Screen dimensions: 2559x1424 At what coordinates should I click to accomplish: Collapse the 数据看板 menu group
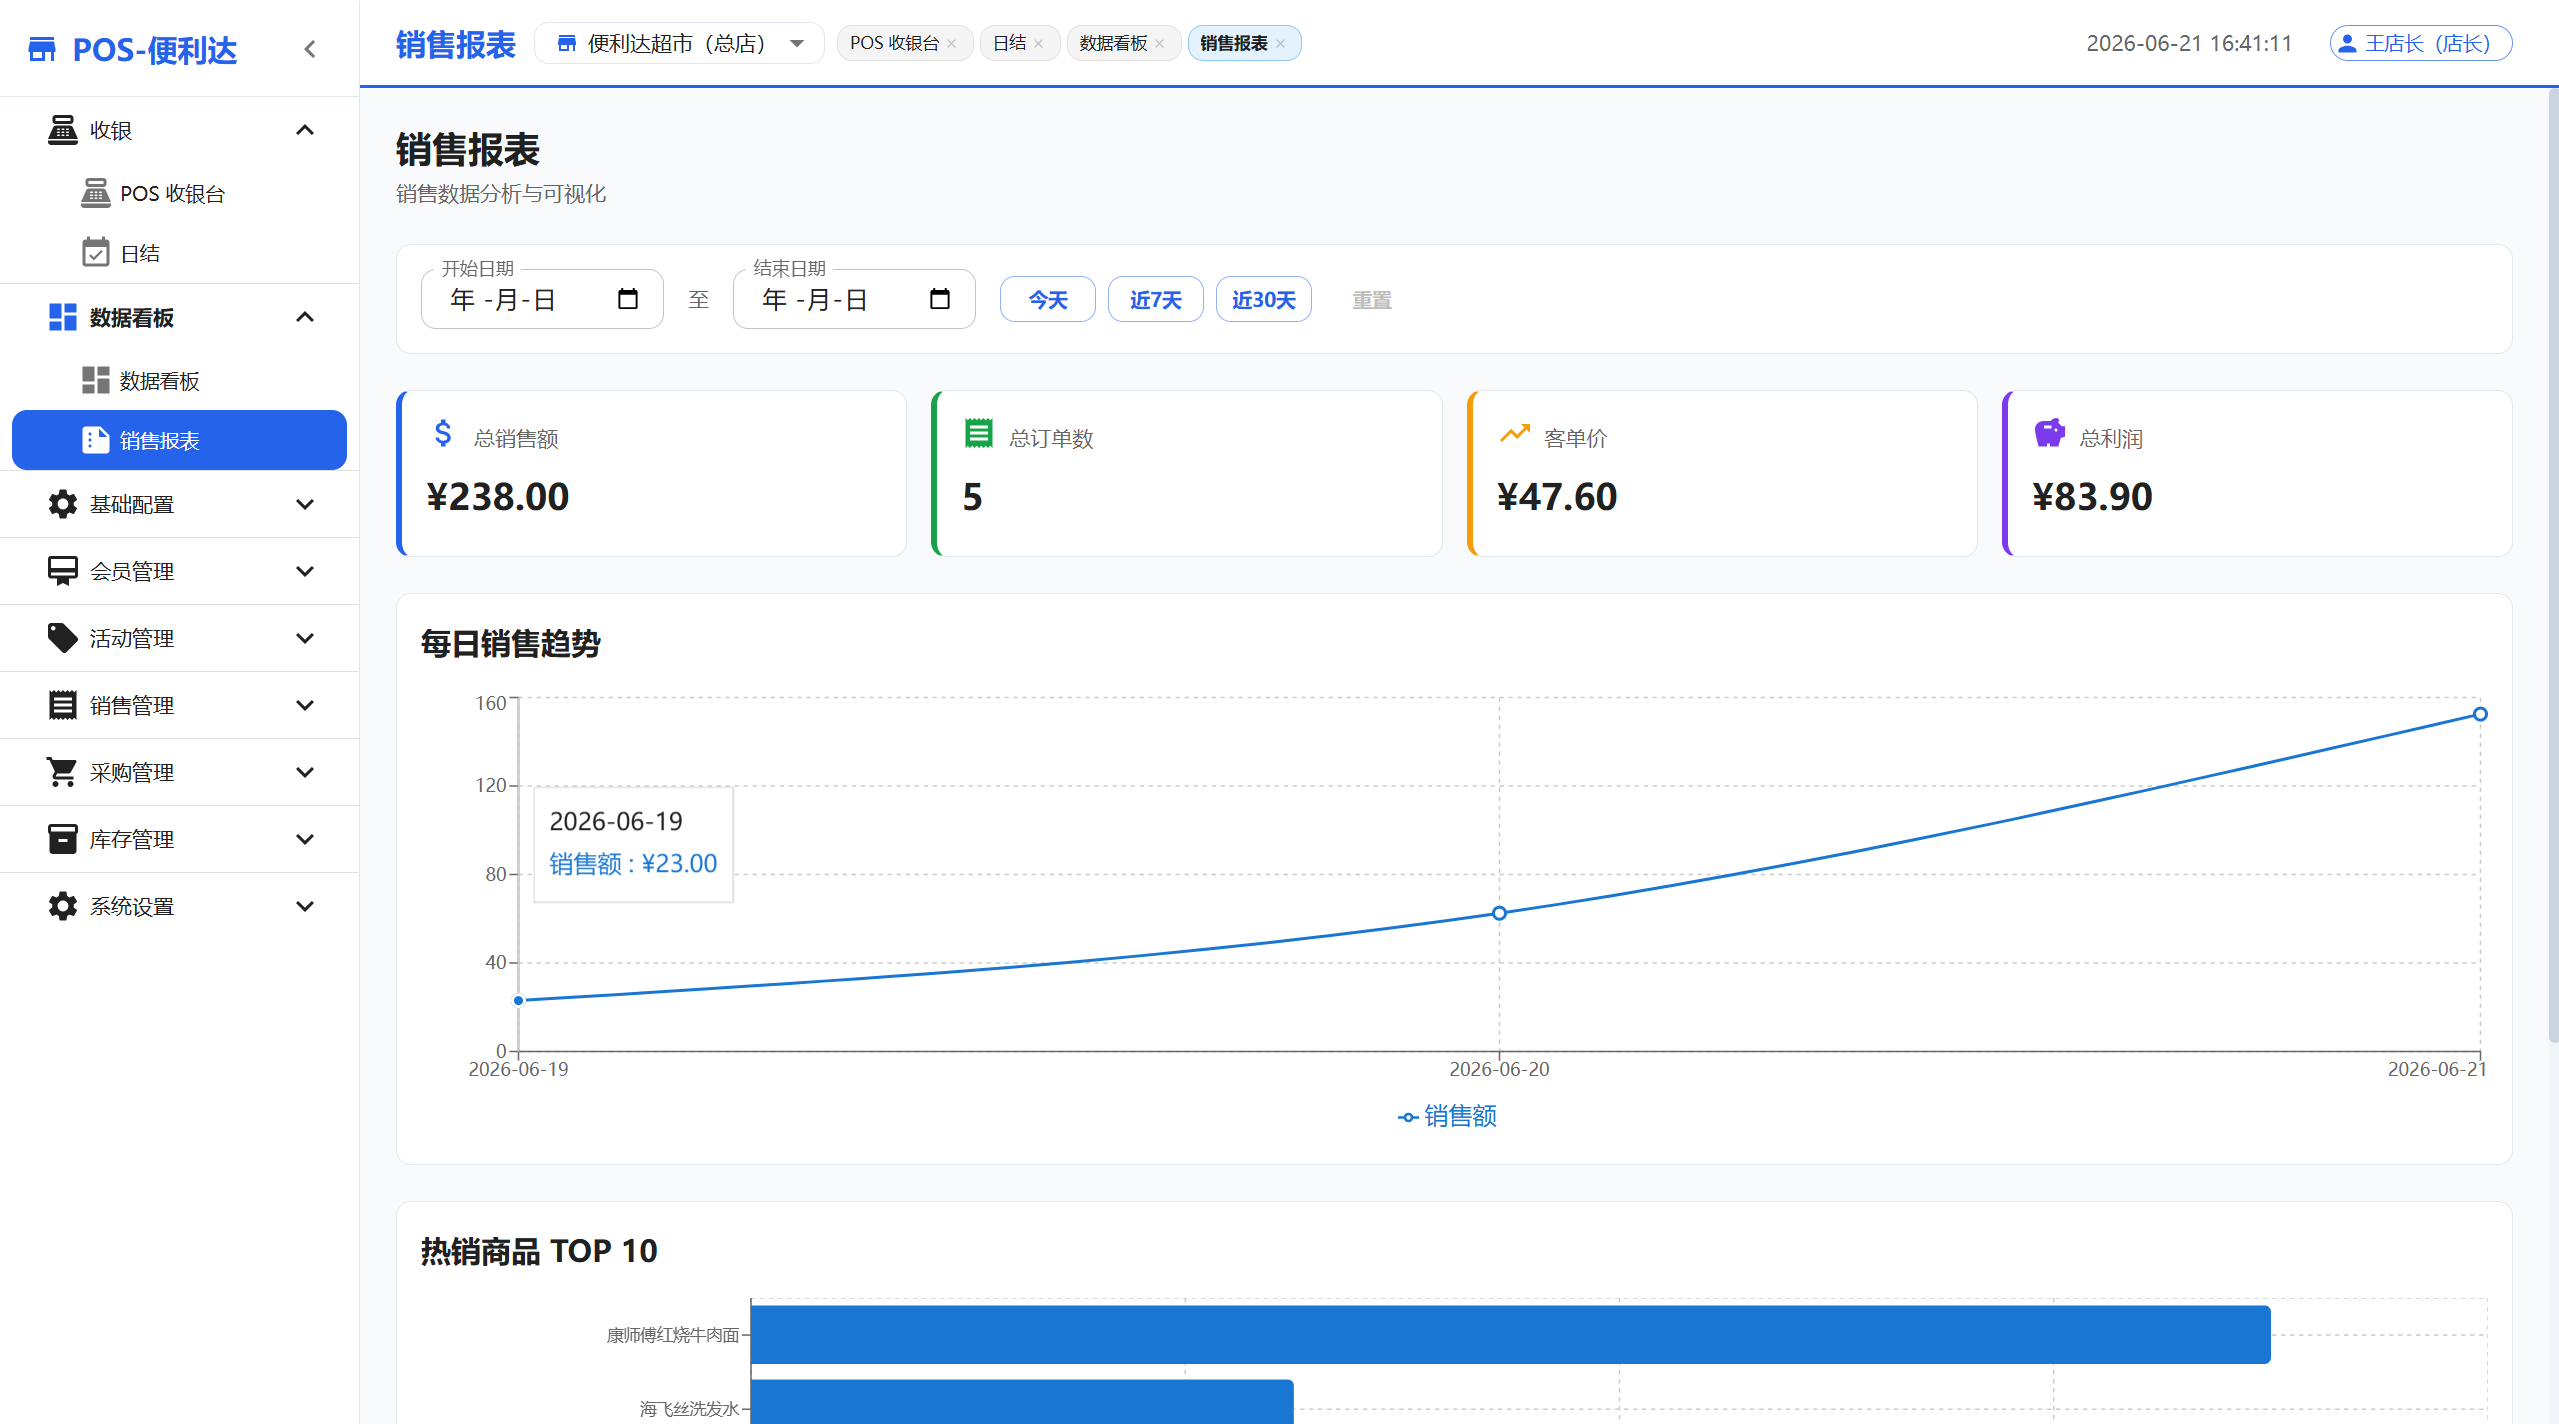click(x=305, y=317)
